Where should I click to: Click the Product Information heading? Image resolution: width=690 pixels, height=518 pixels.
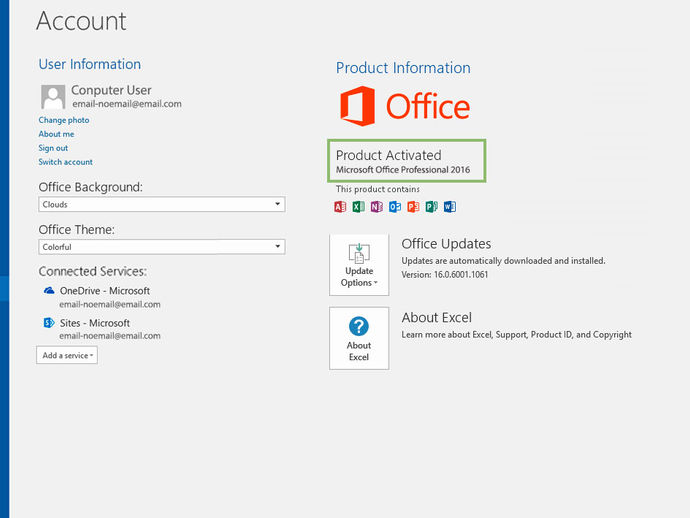click(x=403, y=68)
